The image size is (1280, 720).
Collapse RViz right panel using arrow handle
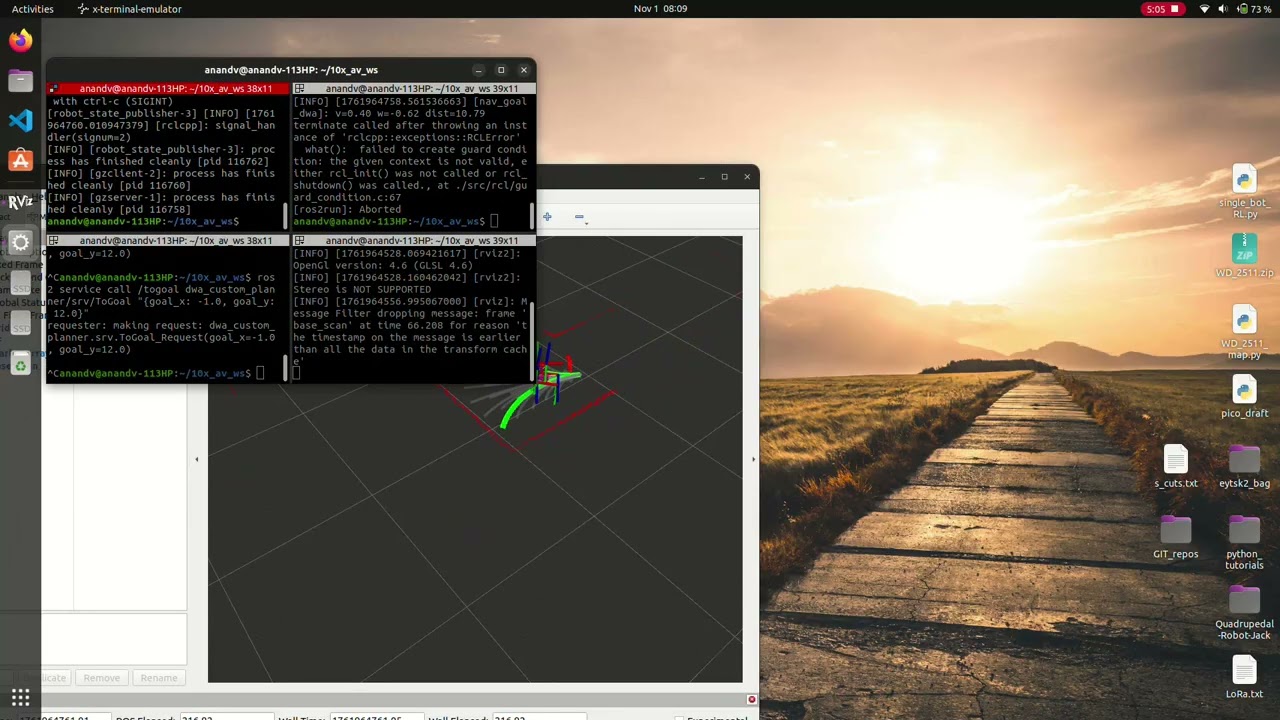coord(753,459)
